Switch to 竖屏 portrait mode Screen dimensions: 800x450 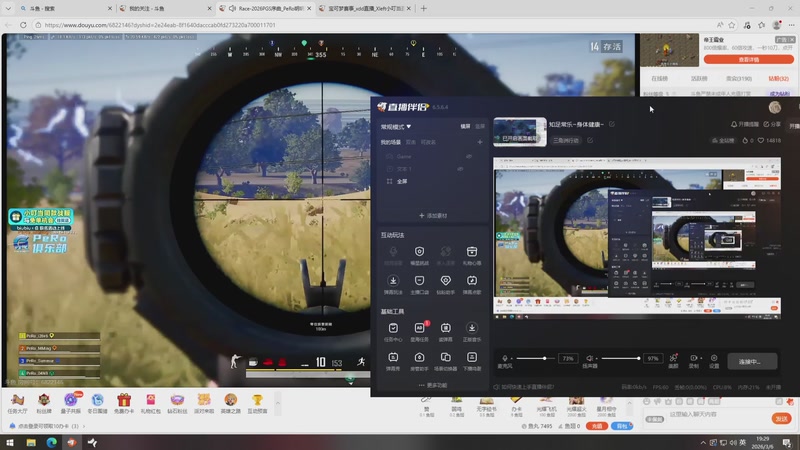pos(480,126)
